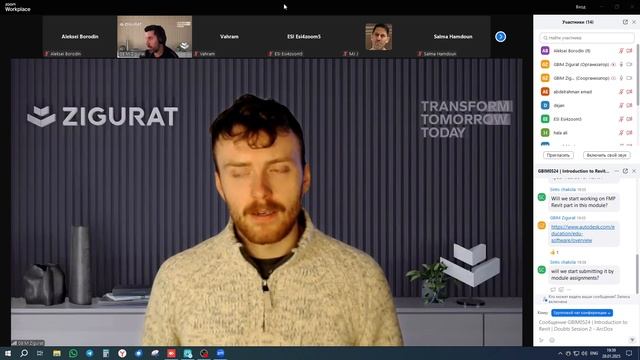This screenshot has width=640, height=360.
Task: Select ESI Esi4zoom5 video tile
Action: point(304,37)
